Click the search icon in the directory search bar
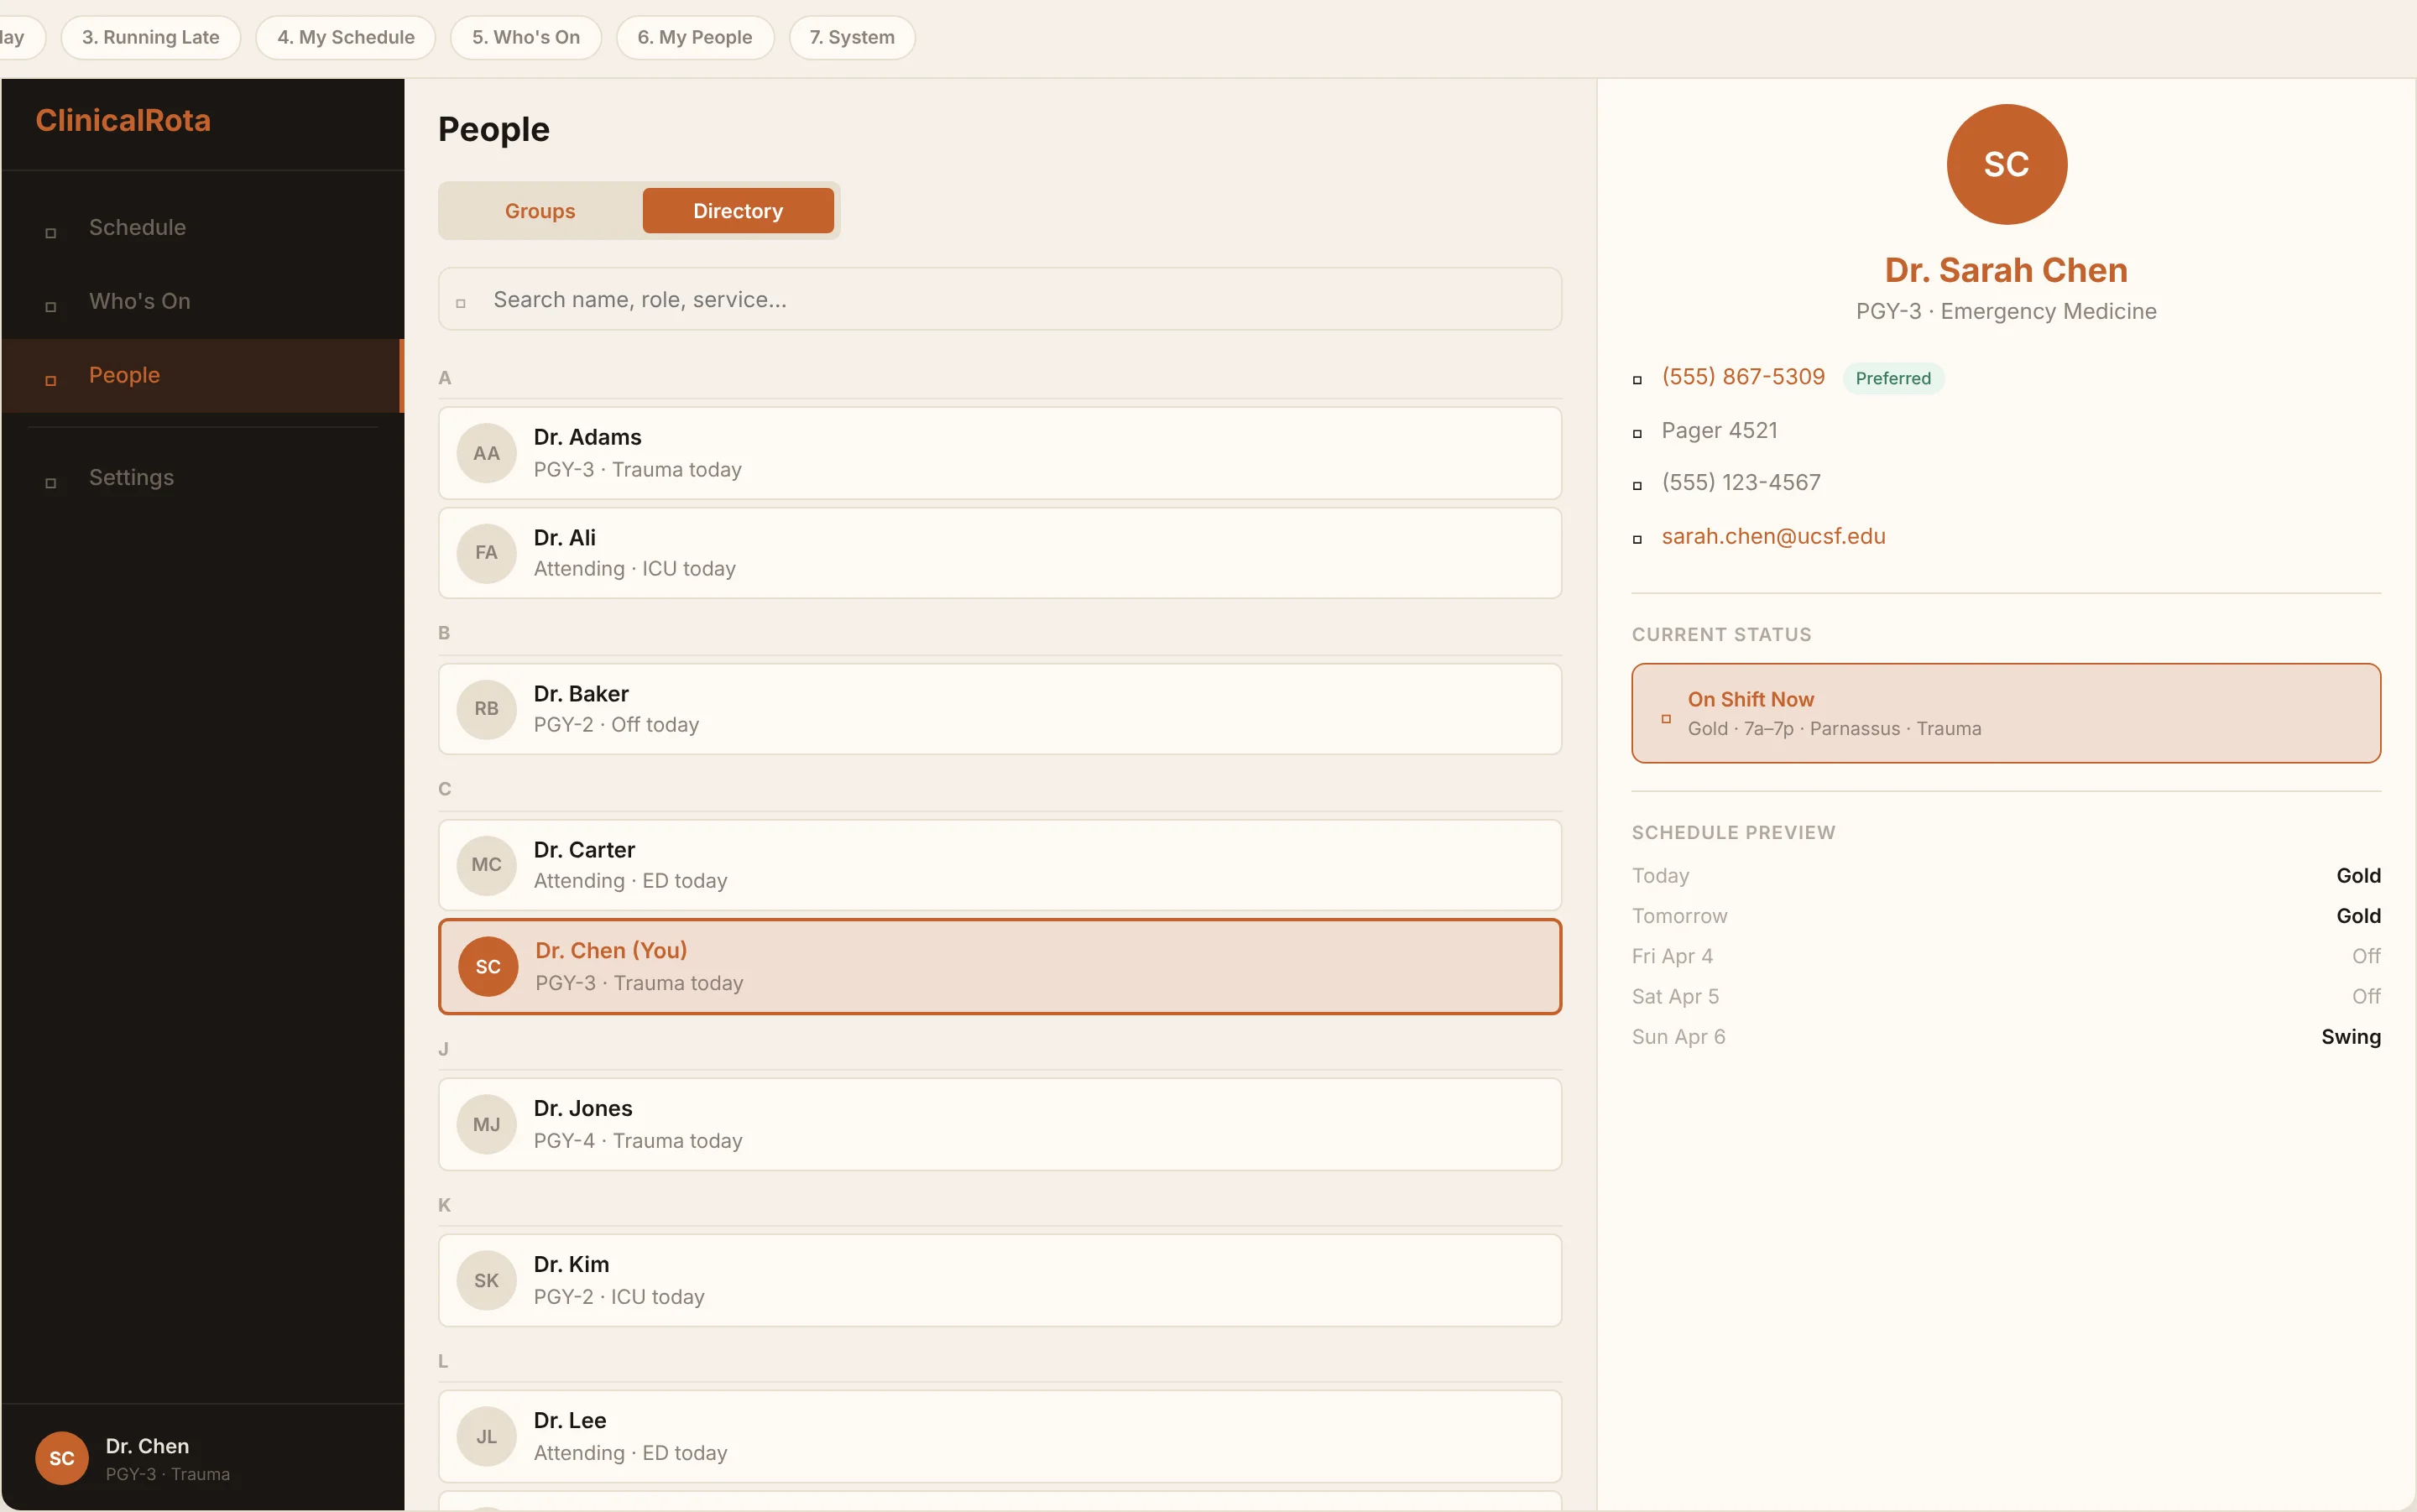The width and height of the screenshot is (2417, 1512). point(461,302)
